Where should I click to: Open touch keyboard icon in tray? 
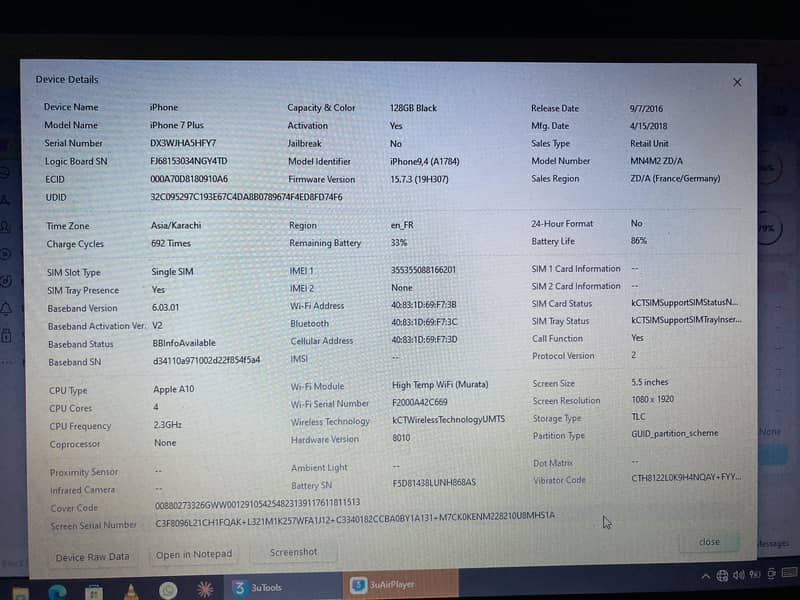click(791, 572)
